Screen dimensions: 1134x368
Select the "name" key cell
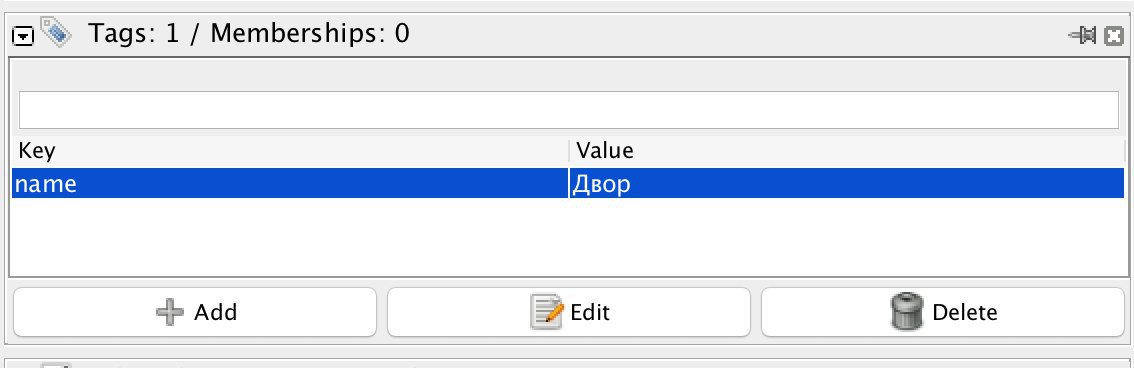coord(290,184)
